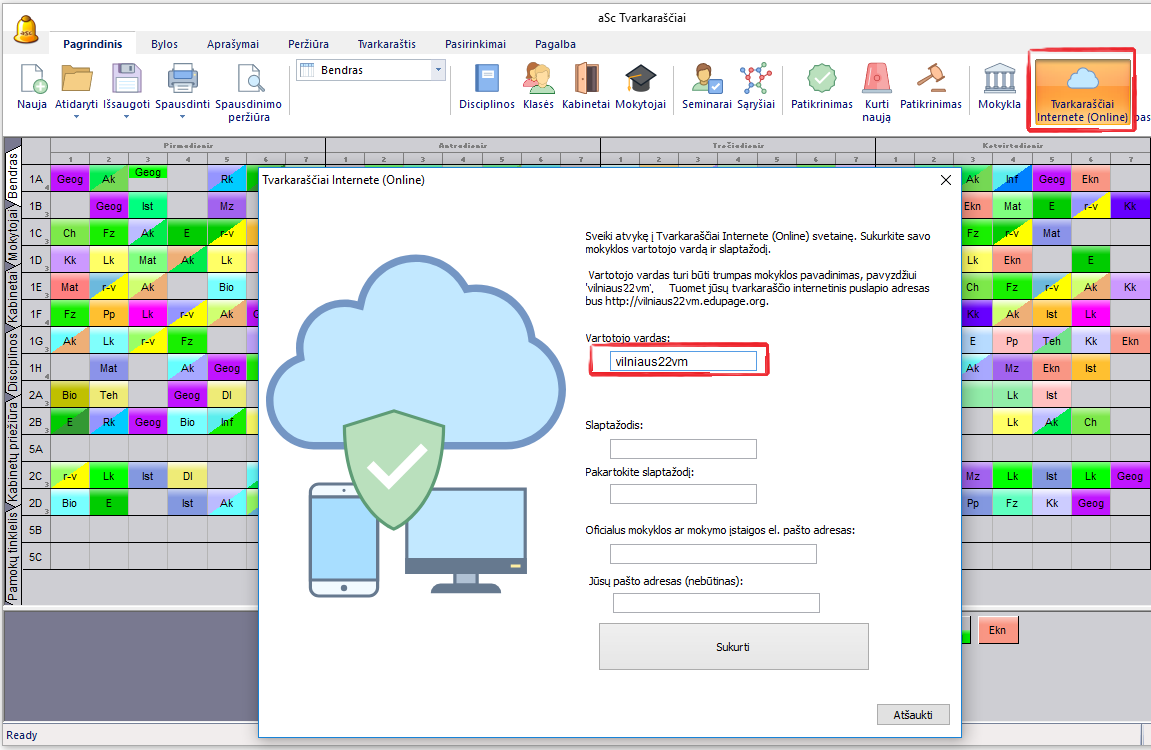Open the Sąryšiai relations icon
Screen dimensions: 1151x750
(x=754, y=80)
